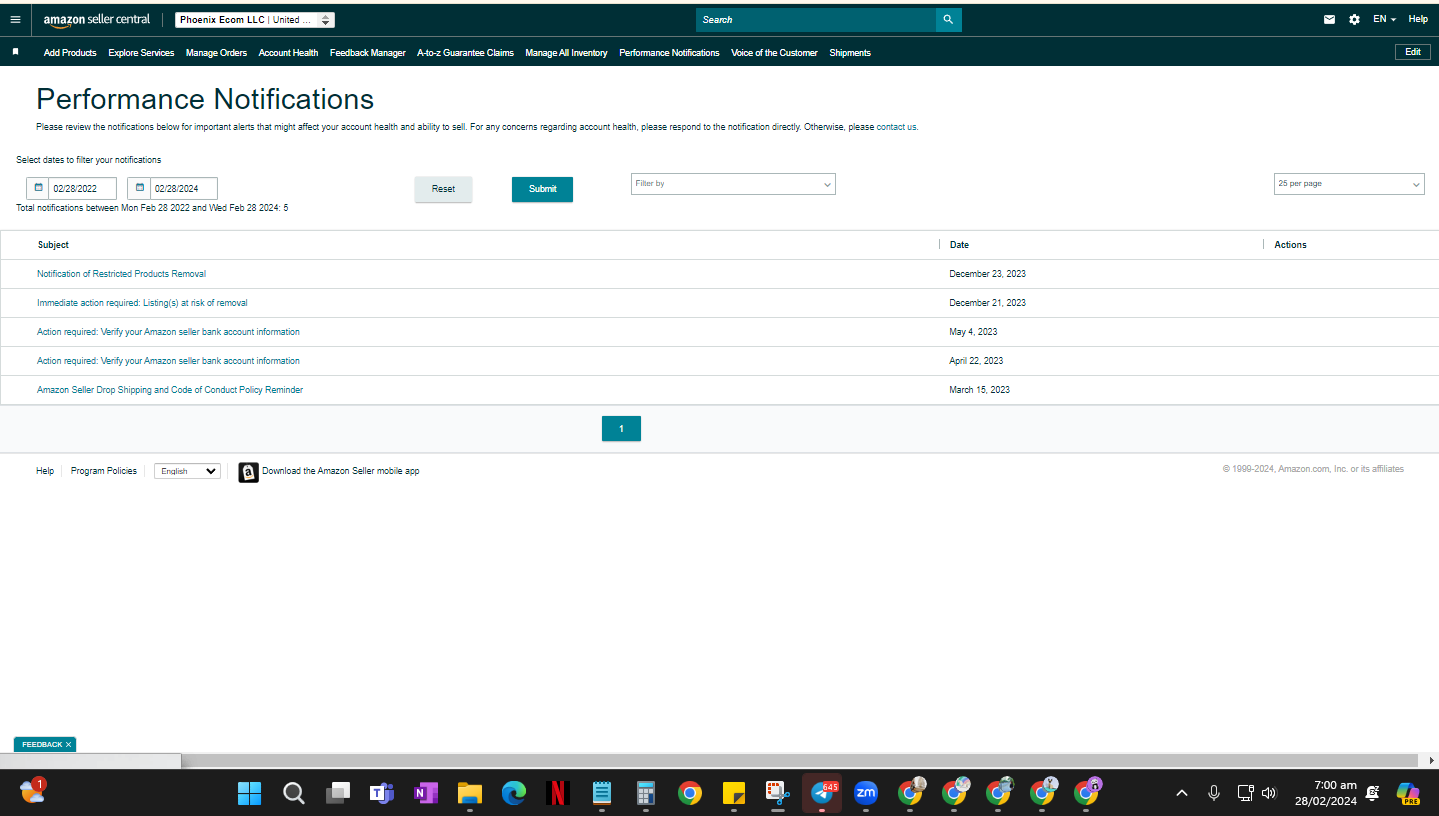This screenshot has width=1439, height=816.
Task: Launch OneNote from the taskbar
Action: point(426,794)
